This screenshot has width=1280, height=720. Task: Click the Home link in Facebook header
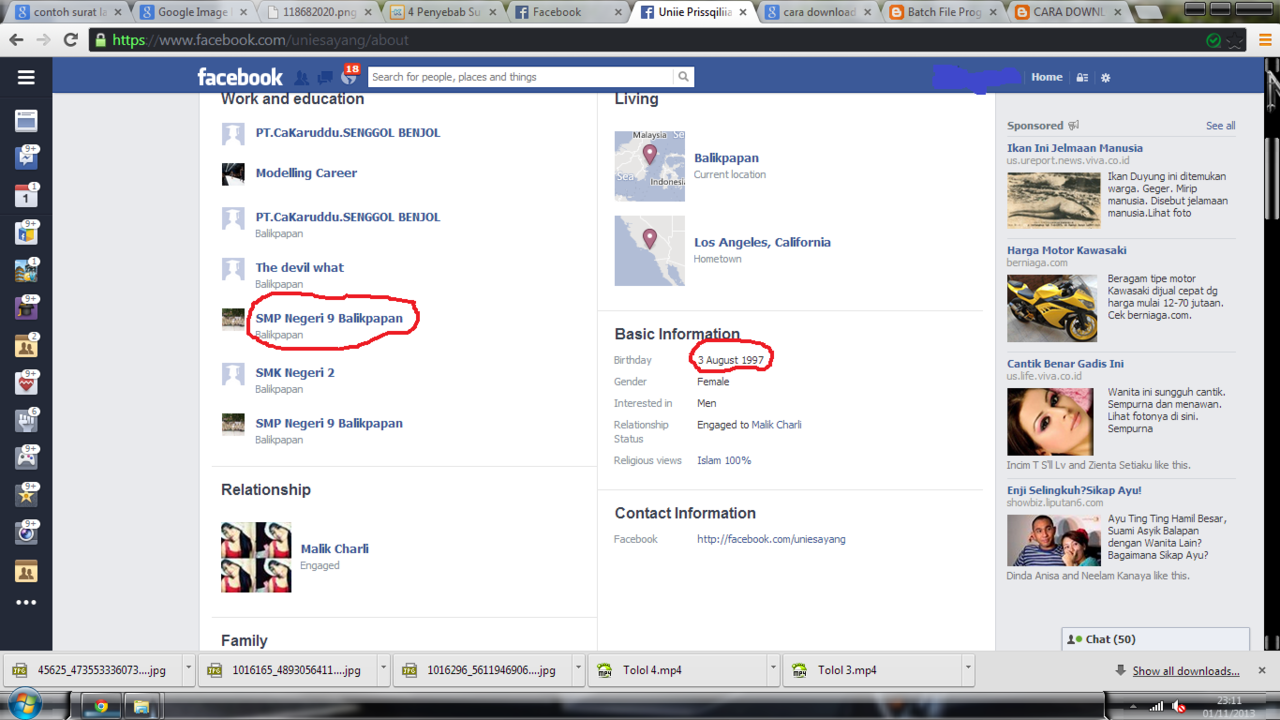[1047, 77]
